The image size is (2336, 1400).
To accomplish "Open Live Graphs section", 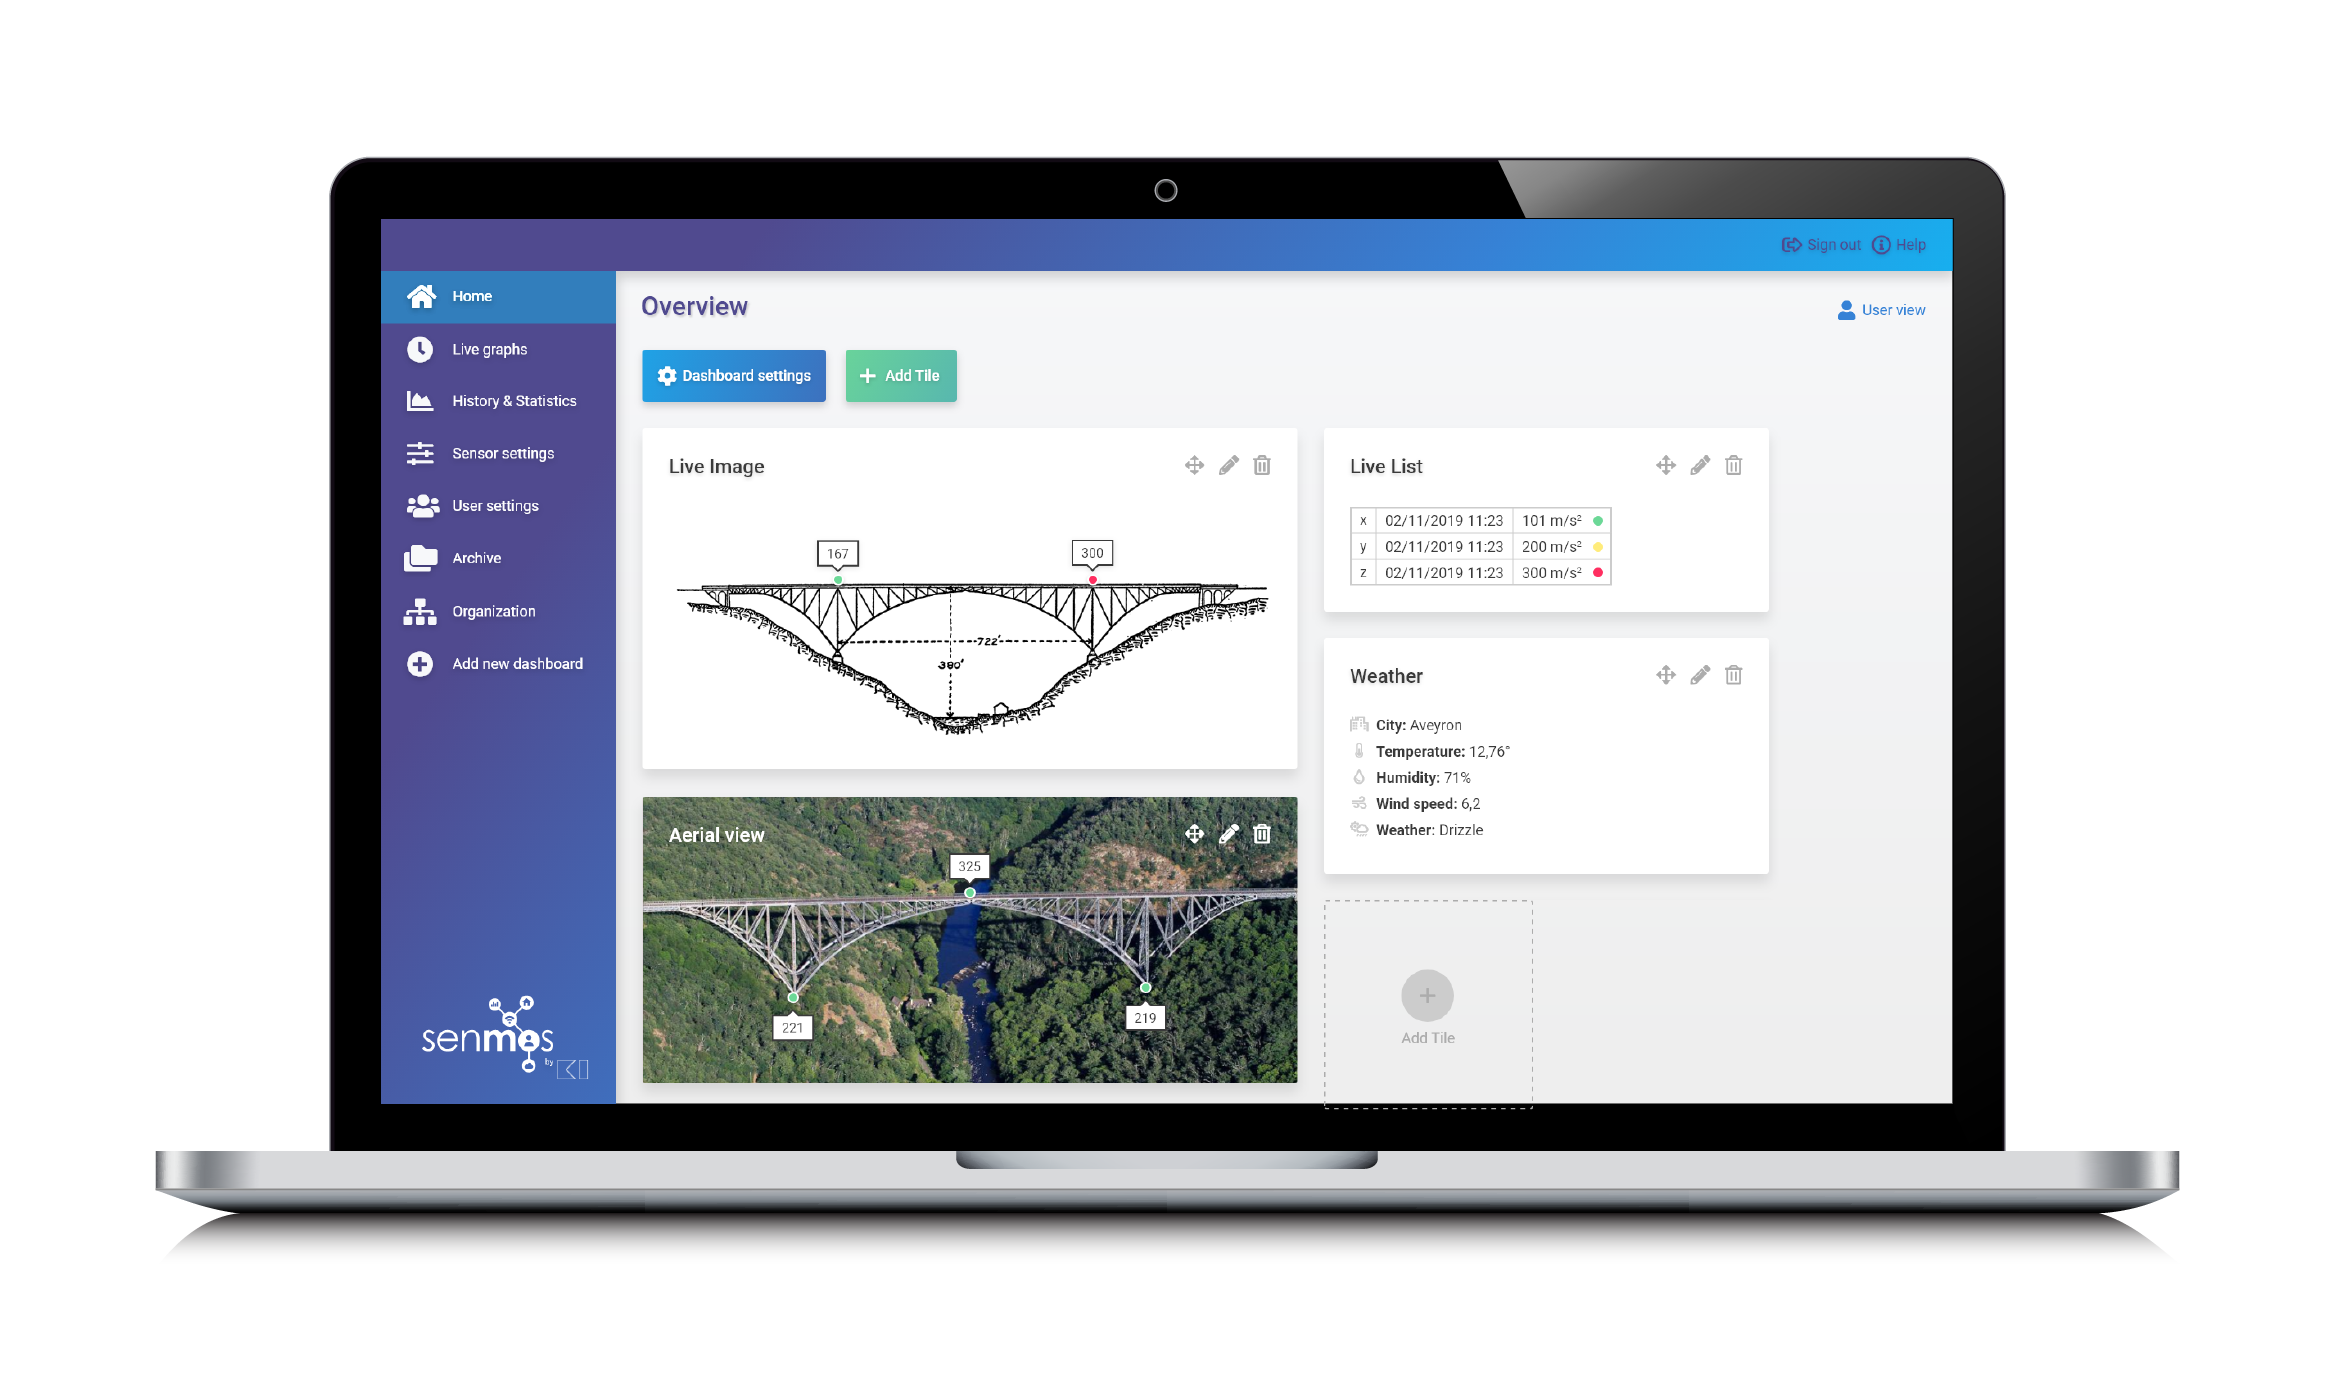I will point(490,350).
